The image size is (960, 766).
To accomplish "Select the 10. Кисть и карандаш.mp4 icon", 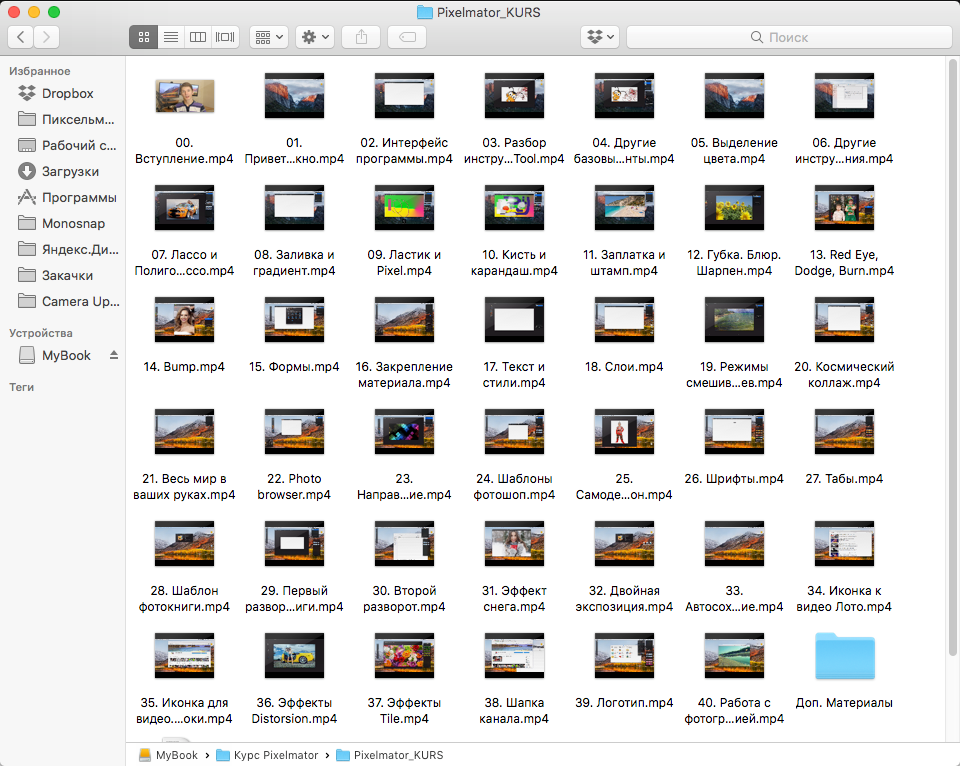I will (514, 208).
